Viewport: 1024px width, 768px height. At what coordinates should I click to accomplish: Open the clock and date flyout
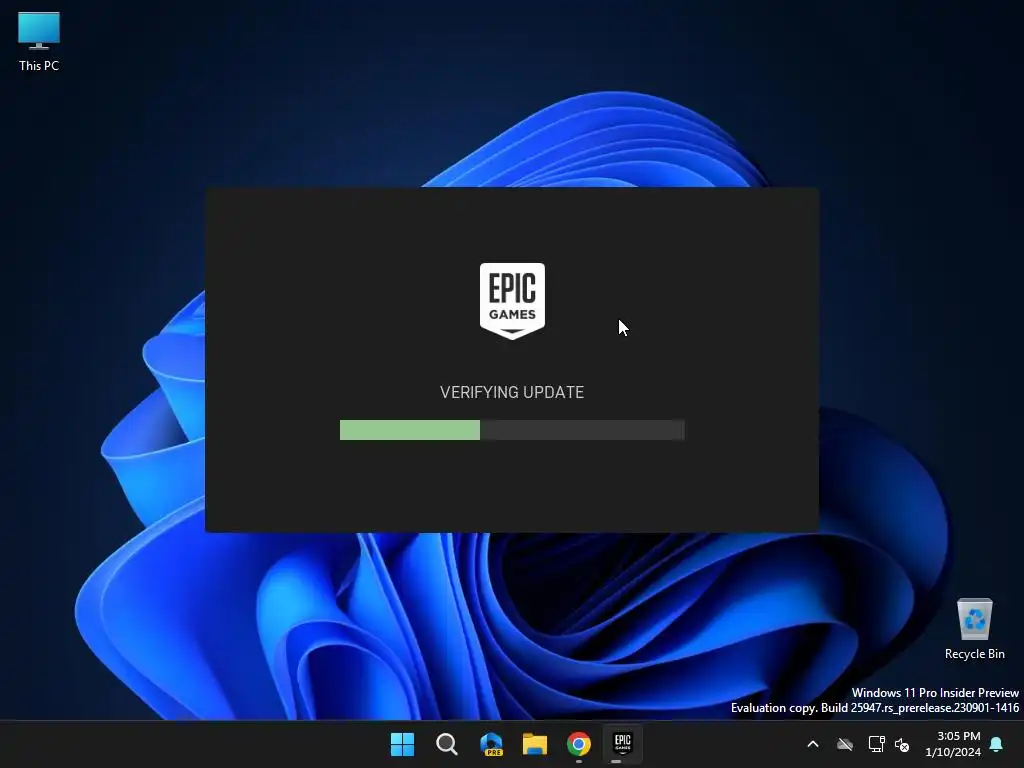coord(953,744)
